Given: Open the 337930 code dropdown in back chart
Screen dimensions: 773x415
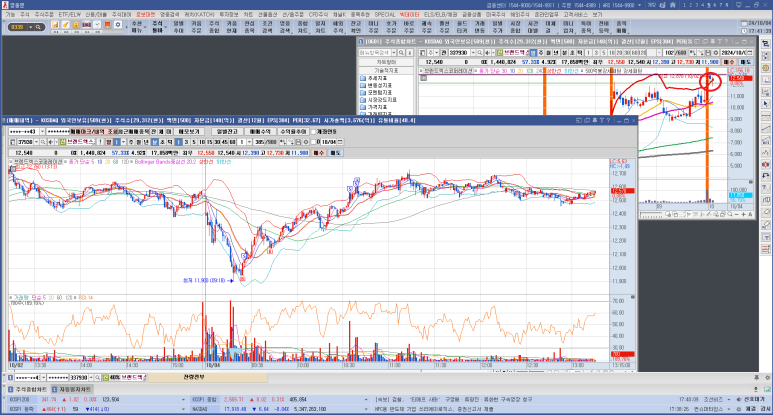Looking at the screenshot, I should coord(473,52).
